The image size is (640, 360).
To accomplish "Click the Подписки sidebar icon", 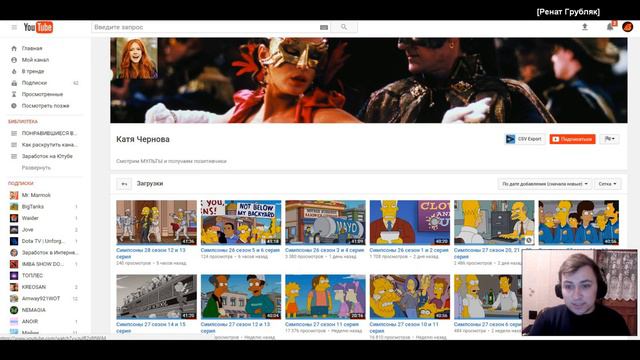I will tap(14, 83).
